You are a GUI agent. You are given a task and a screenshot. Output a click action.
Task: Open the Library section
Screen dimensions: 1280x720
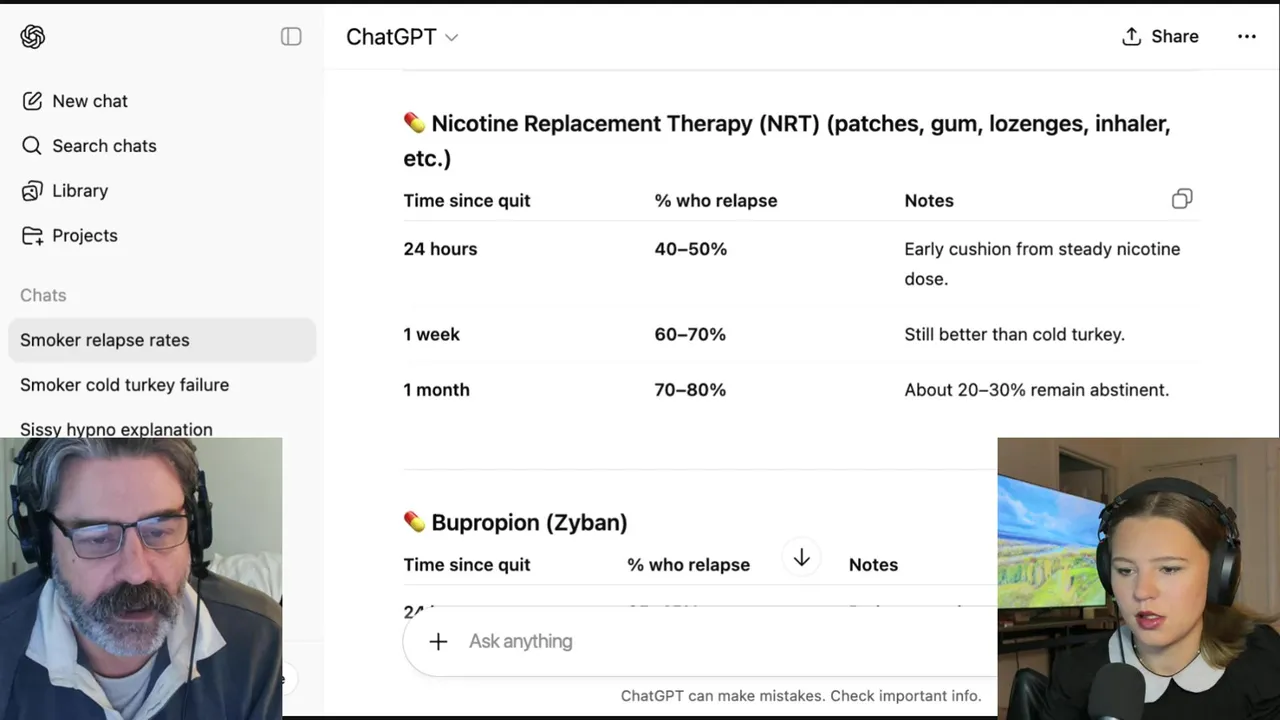click(79, 191)
